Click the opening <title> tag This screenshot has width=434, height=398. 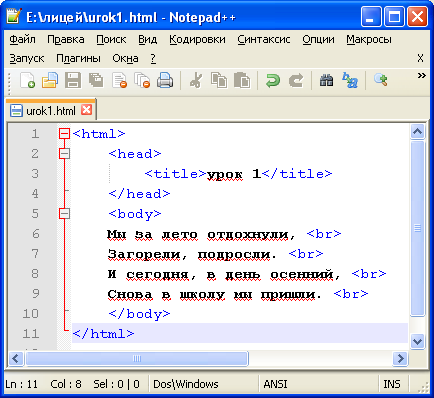pyautogui.click(x=176, y=174)
